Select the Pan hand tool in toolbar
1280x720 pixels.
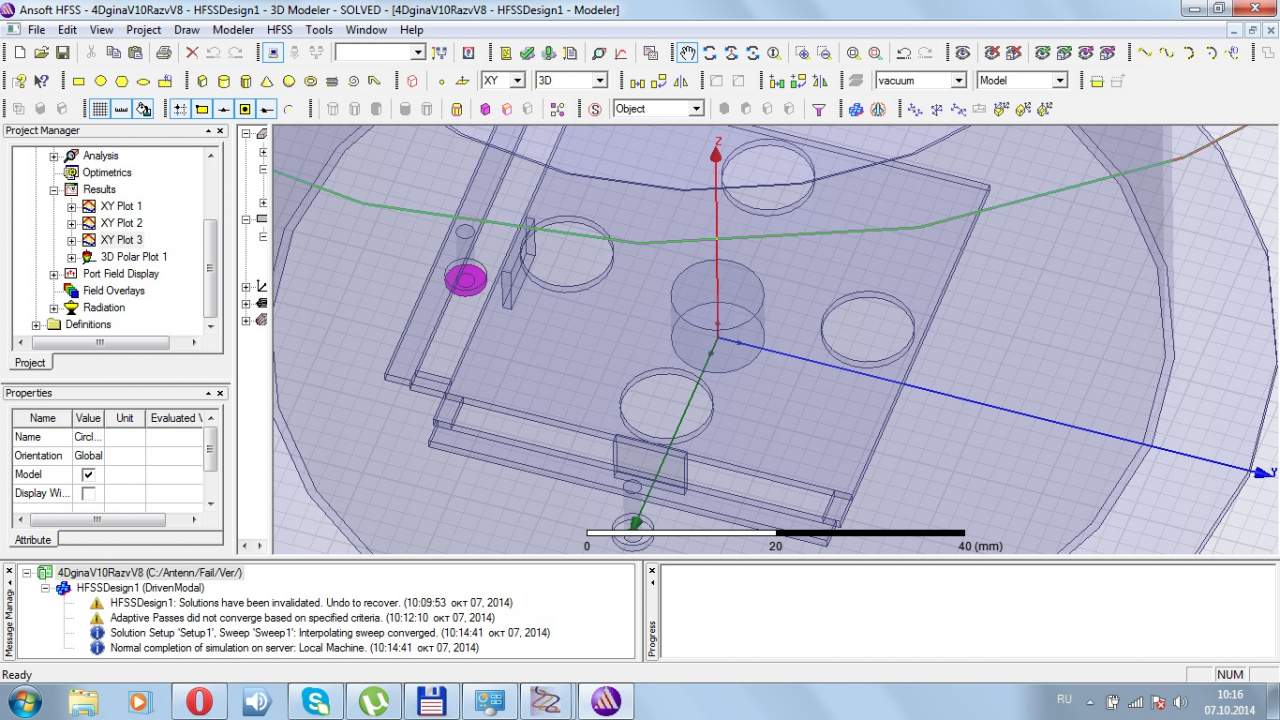(x=687, y=53)
